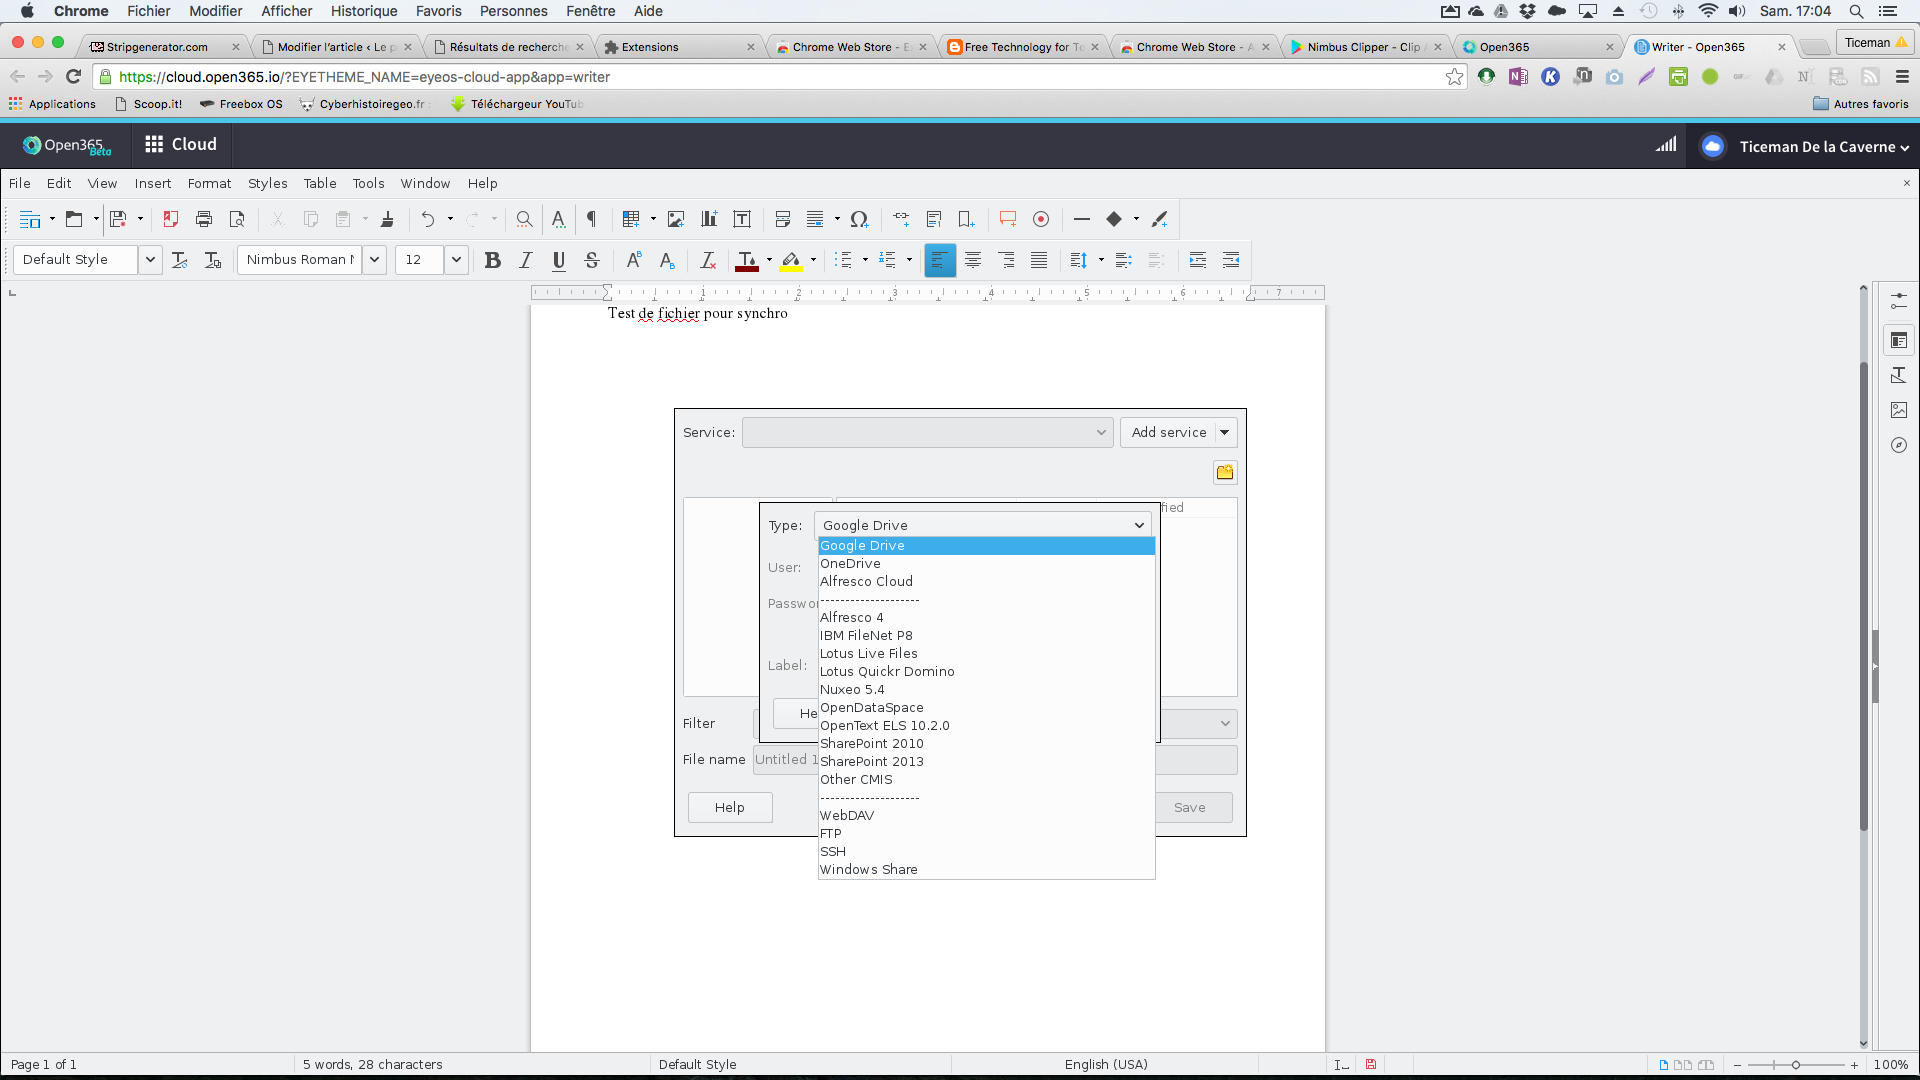
Task: Open sidebar Properties panel icon
Action: [x=1898, y=341]
